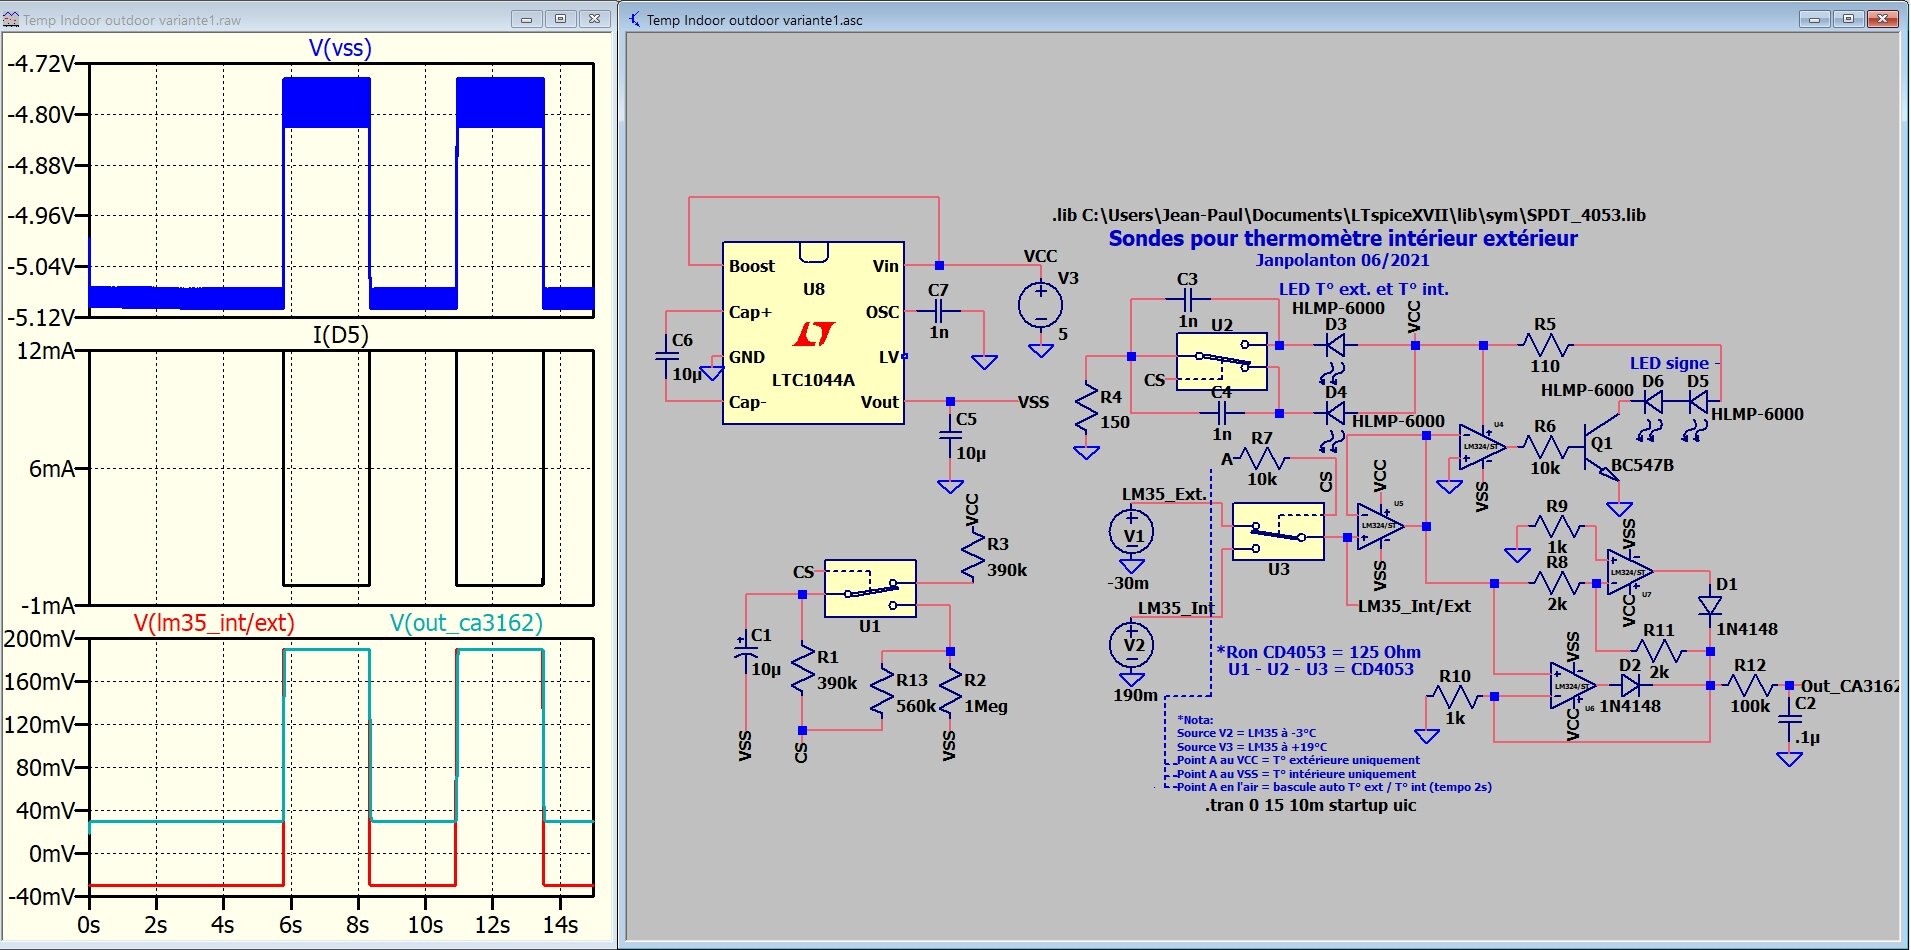Click the .tran 0 15 10m startup directive

(1310, 805)
